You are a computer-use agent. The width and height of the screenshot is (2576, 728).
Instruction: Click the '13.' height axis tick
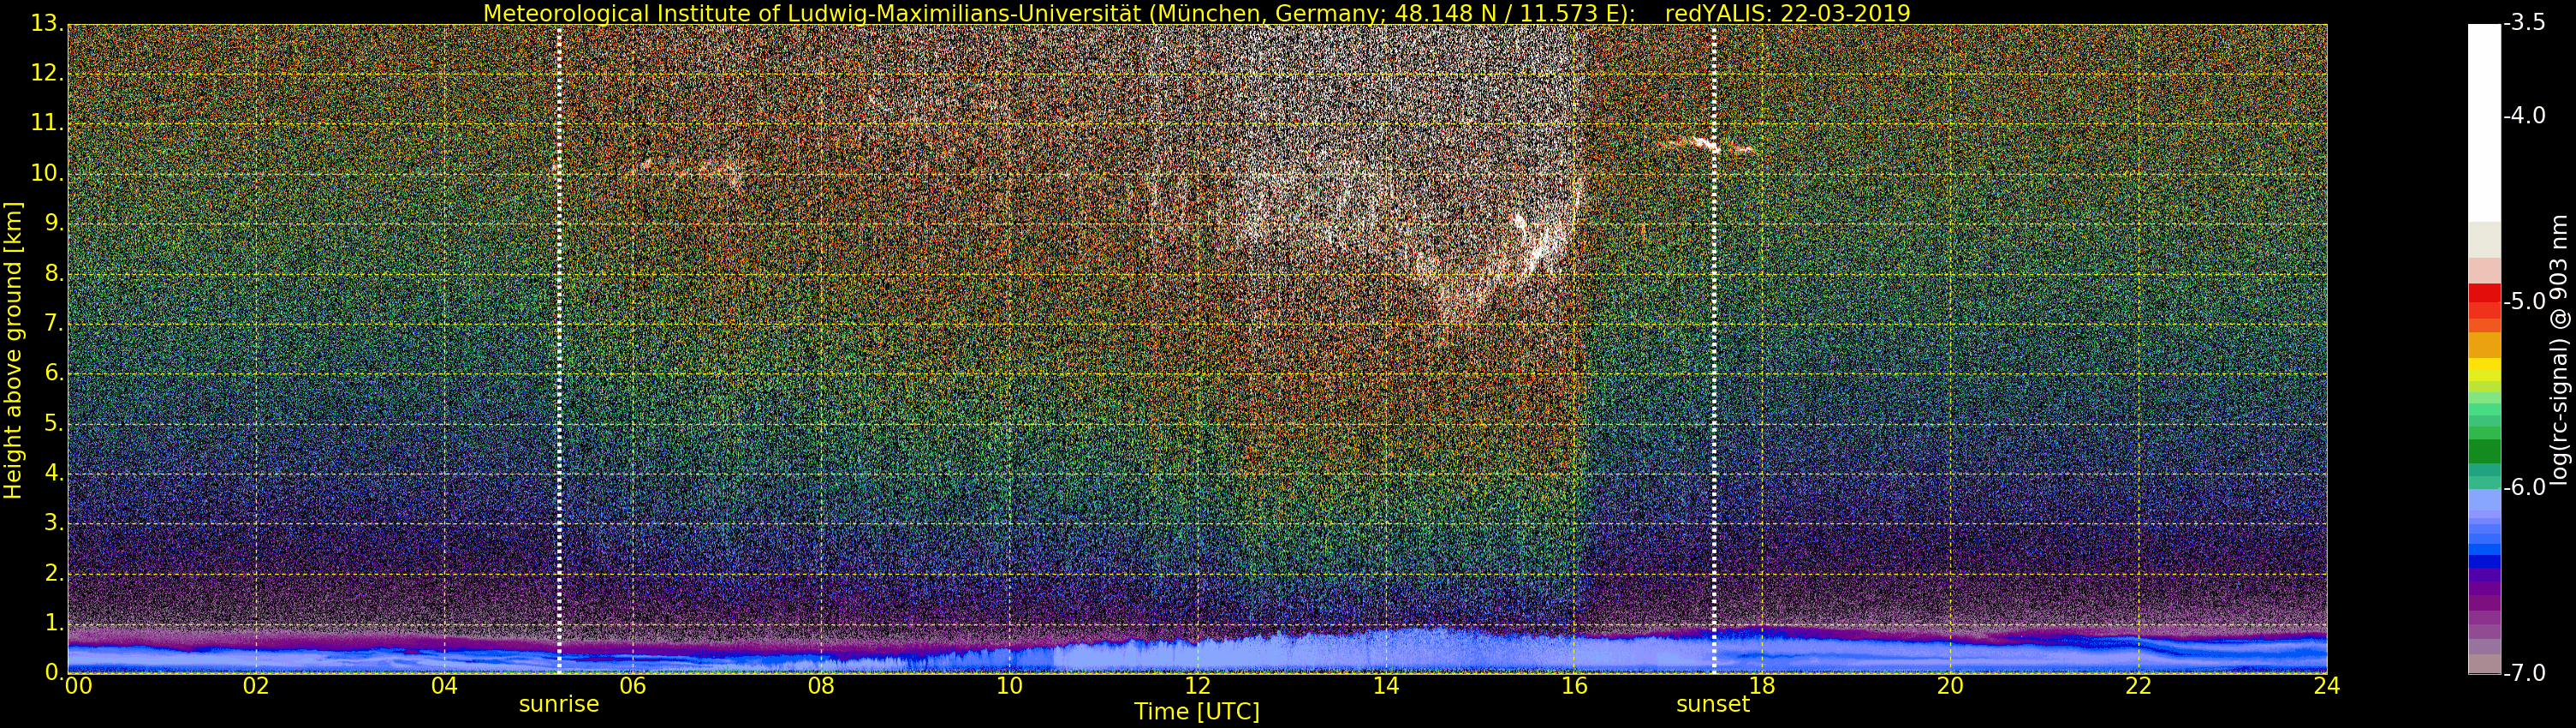coord(47,22)
